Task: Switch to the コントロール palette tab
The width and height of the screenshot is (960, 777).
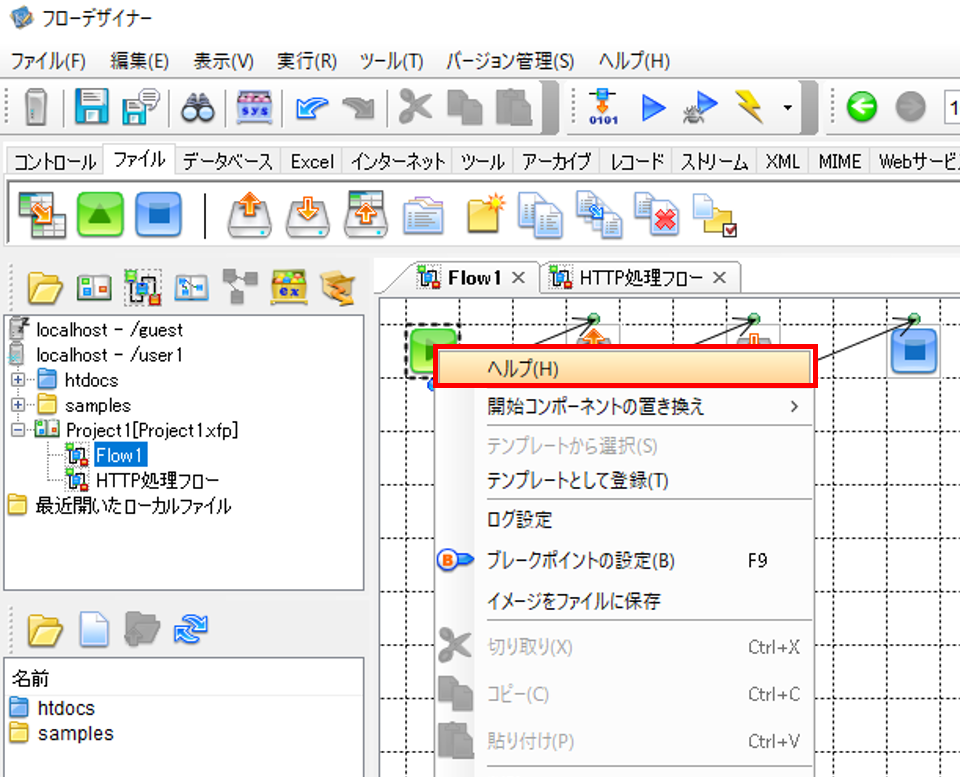Action: click(x=55, y=162)
